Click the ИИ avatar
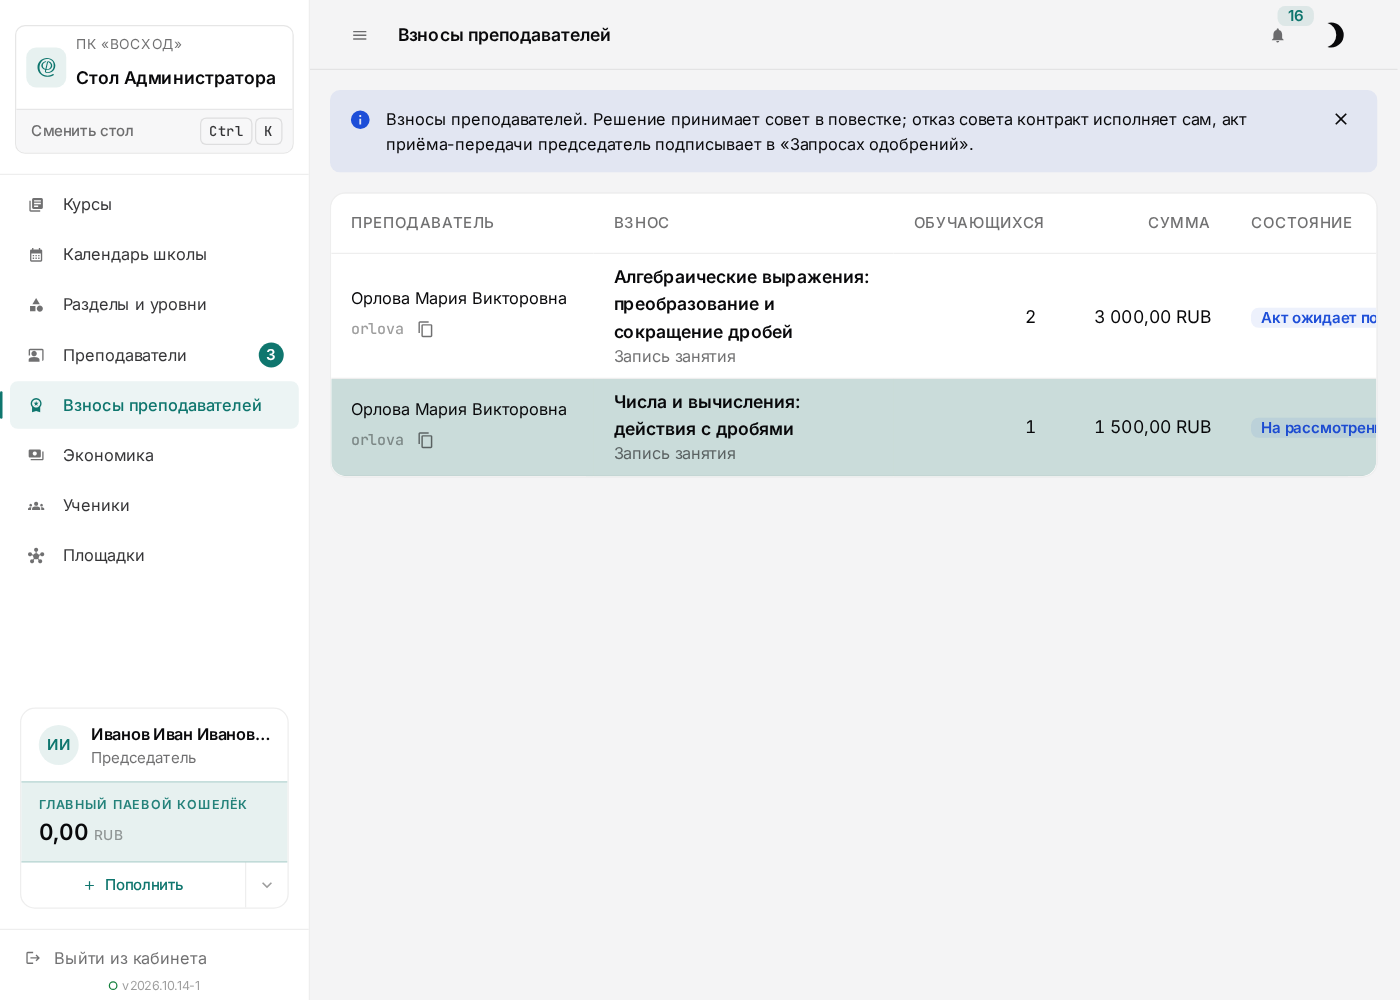 (59, 745)
